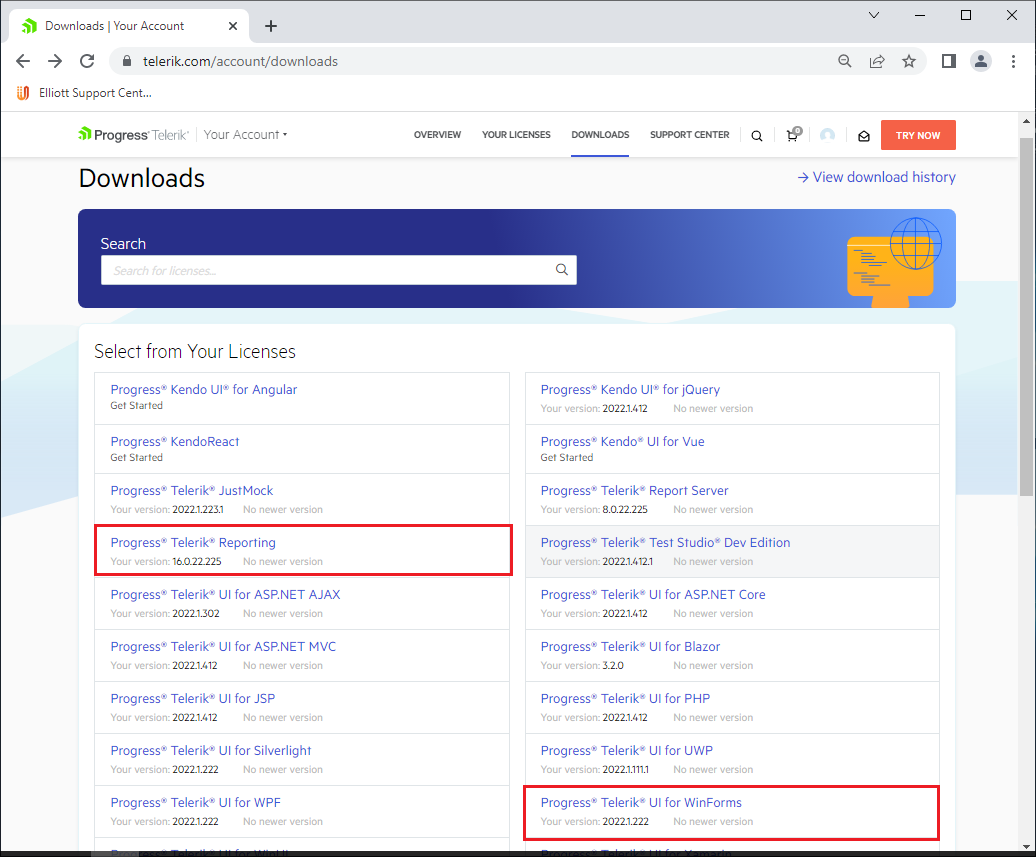Screen dimensions: 1036x857
Task: Click the site lock icon
Action: (127, 61)
